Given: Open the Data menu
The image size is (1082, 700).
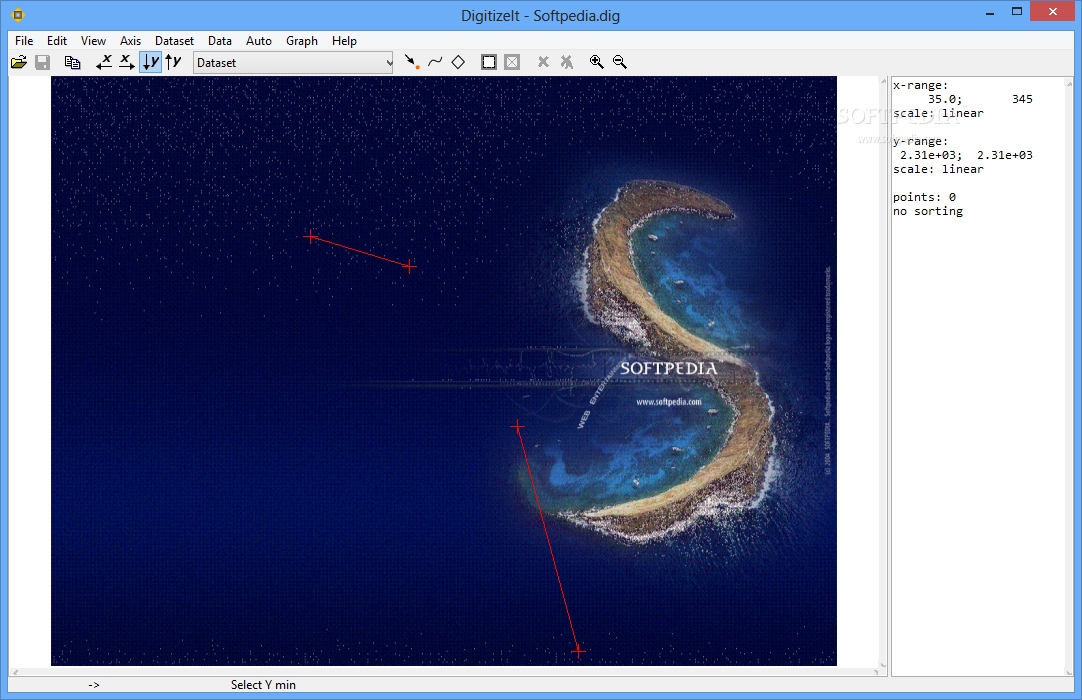Looking at the screenshot, I should point(220,41).
